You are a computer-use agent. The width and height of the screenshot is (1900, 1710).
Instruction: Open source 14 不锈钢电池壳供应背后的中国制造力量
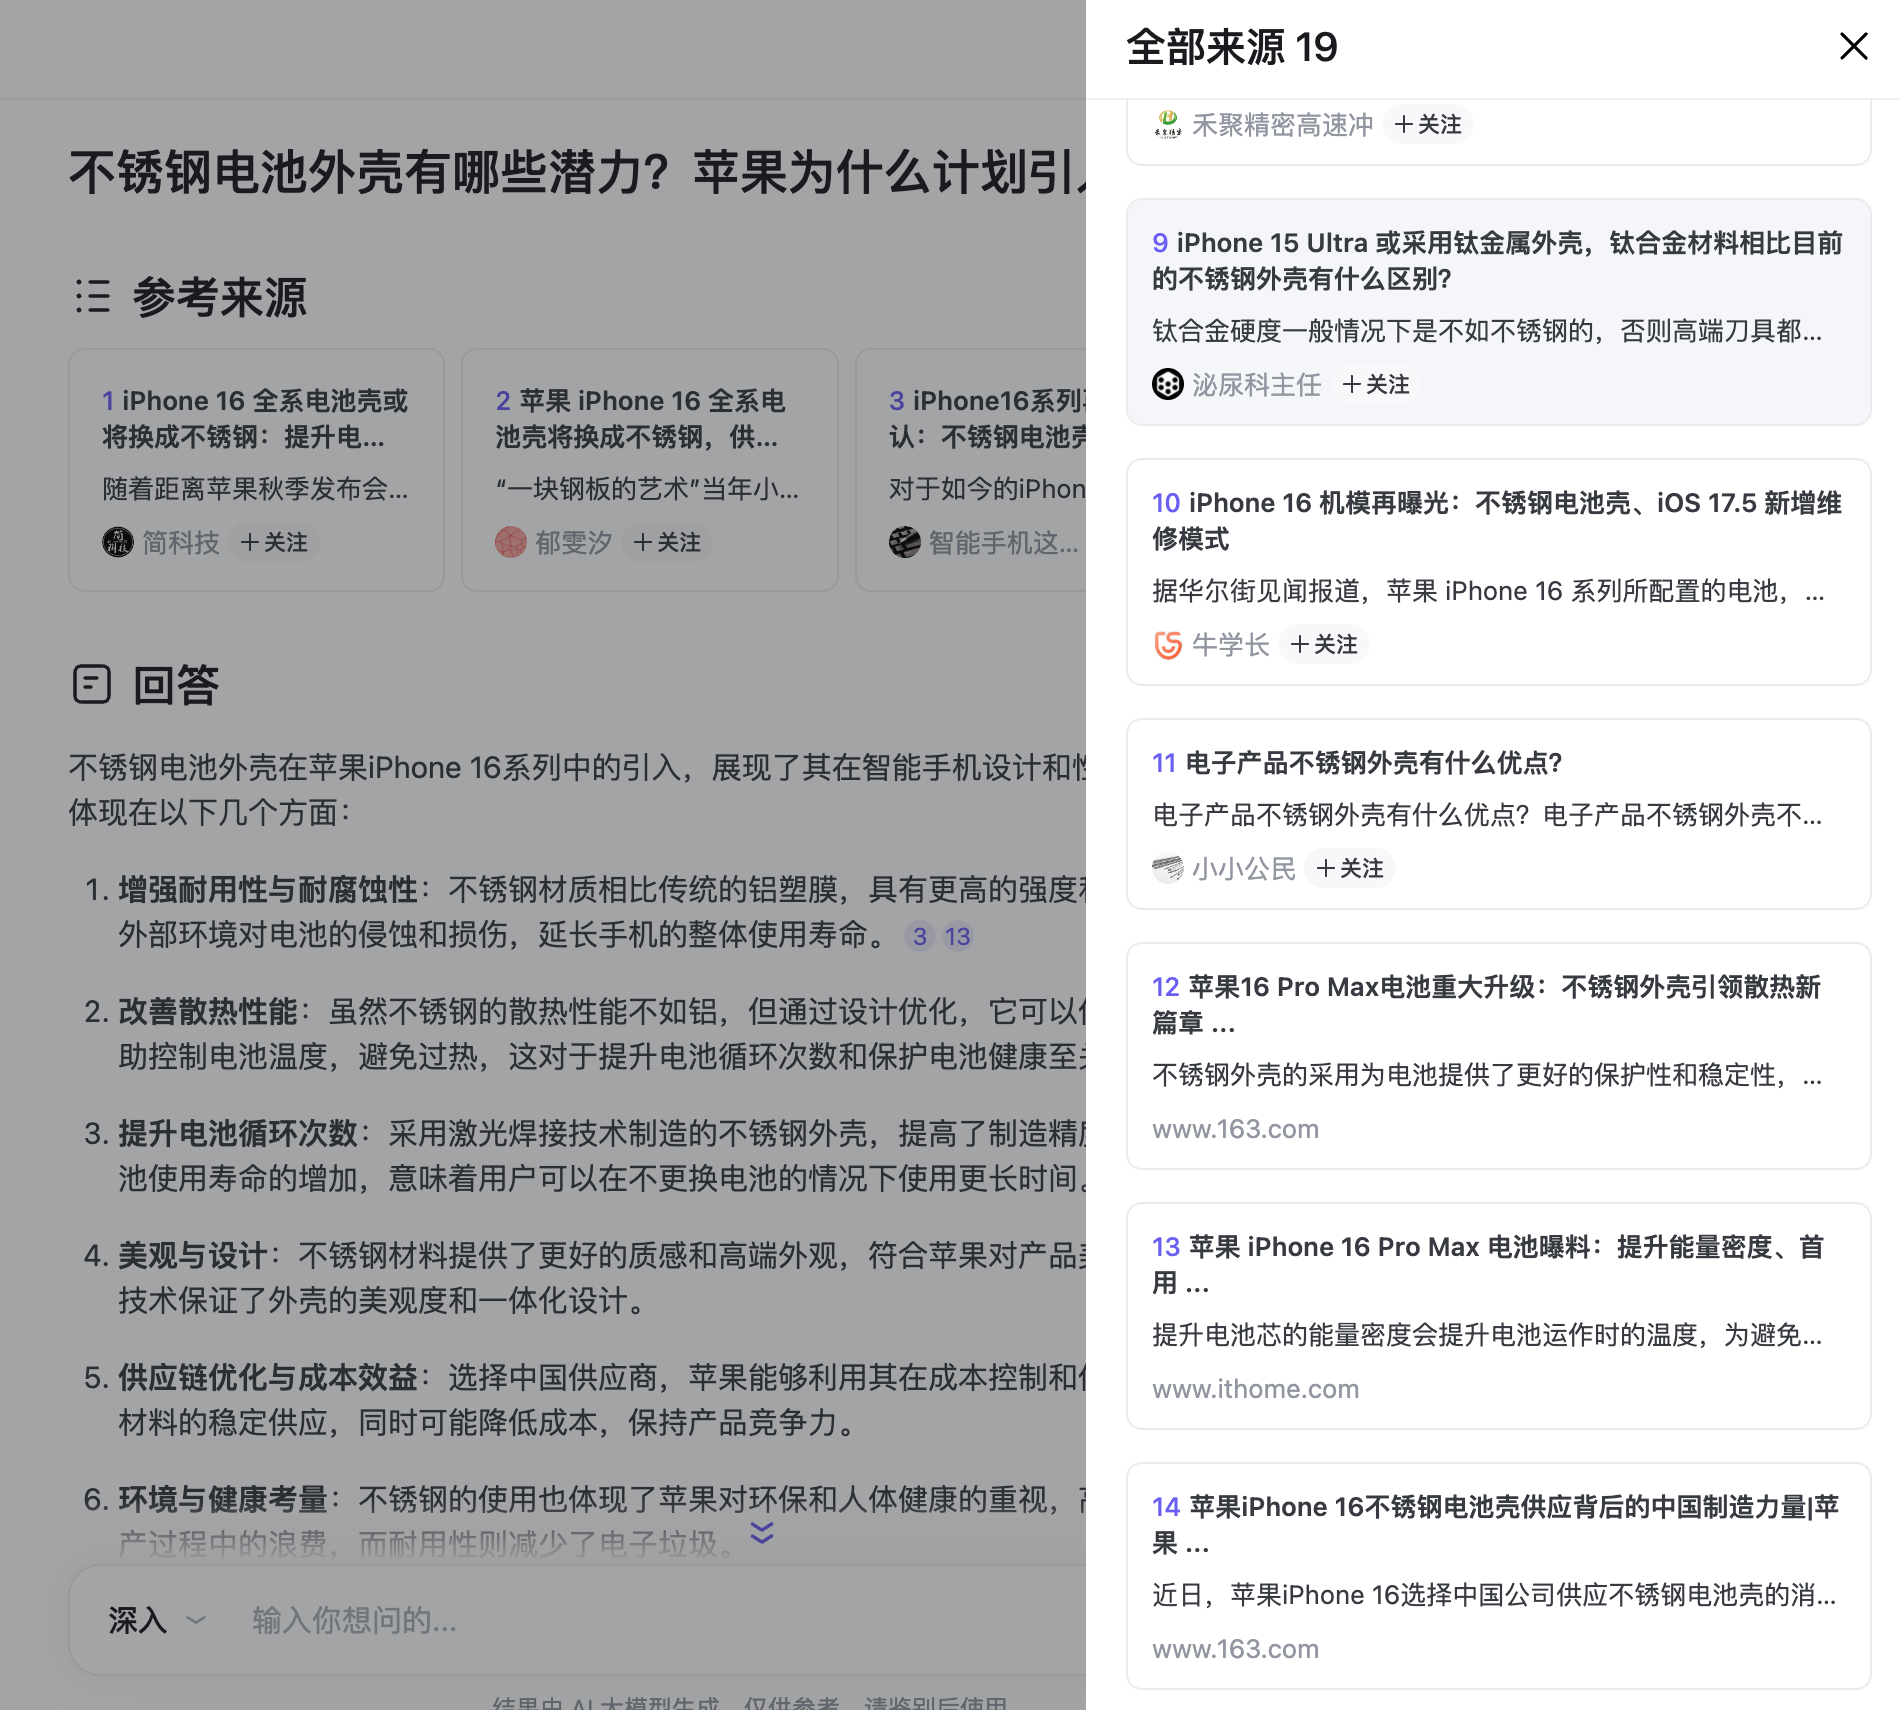click(1498, 1576)
